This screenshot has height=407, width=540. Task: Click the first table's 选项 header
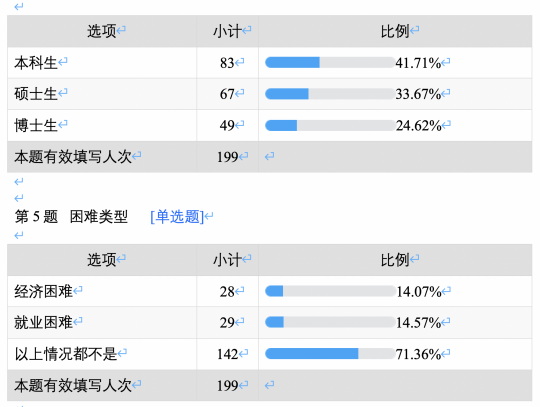[102, 31]
